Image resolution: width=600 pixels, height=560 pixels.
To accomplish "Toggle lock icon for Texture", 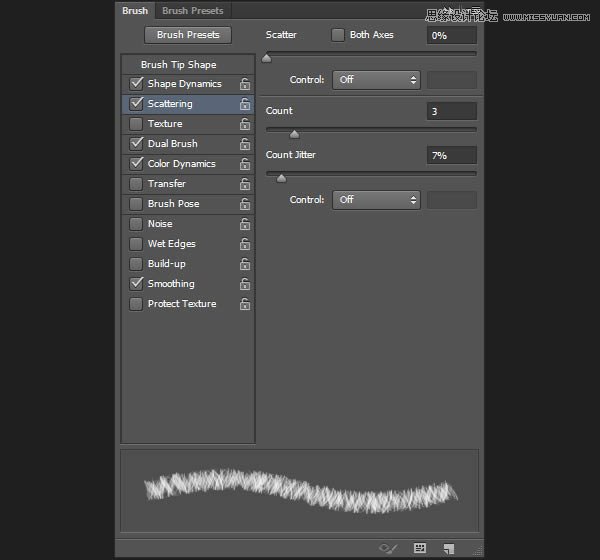I will (245, 124).
